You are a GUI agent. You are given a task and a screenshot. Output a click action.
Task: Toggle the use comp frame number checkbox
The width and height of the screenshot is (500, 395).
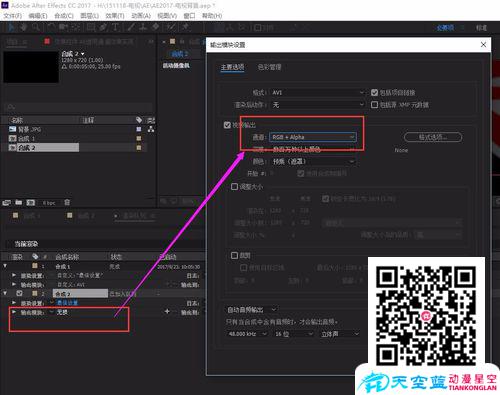301,173
